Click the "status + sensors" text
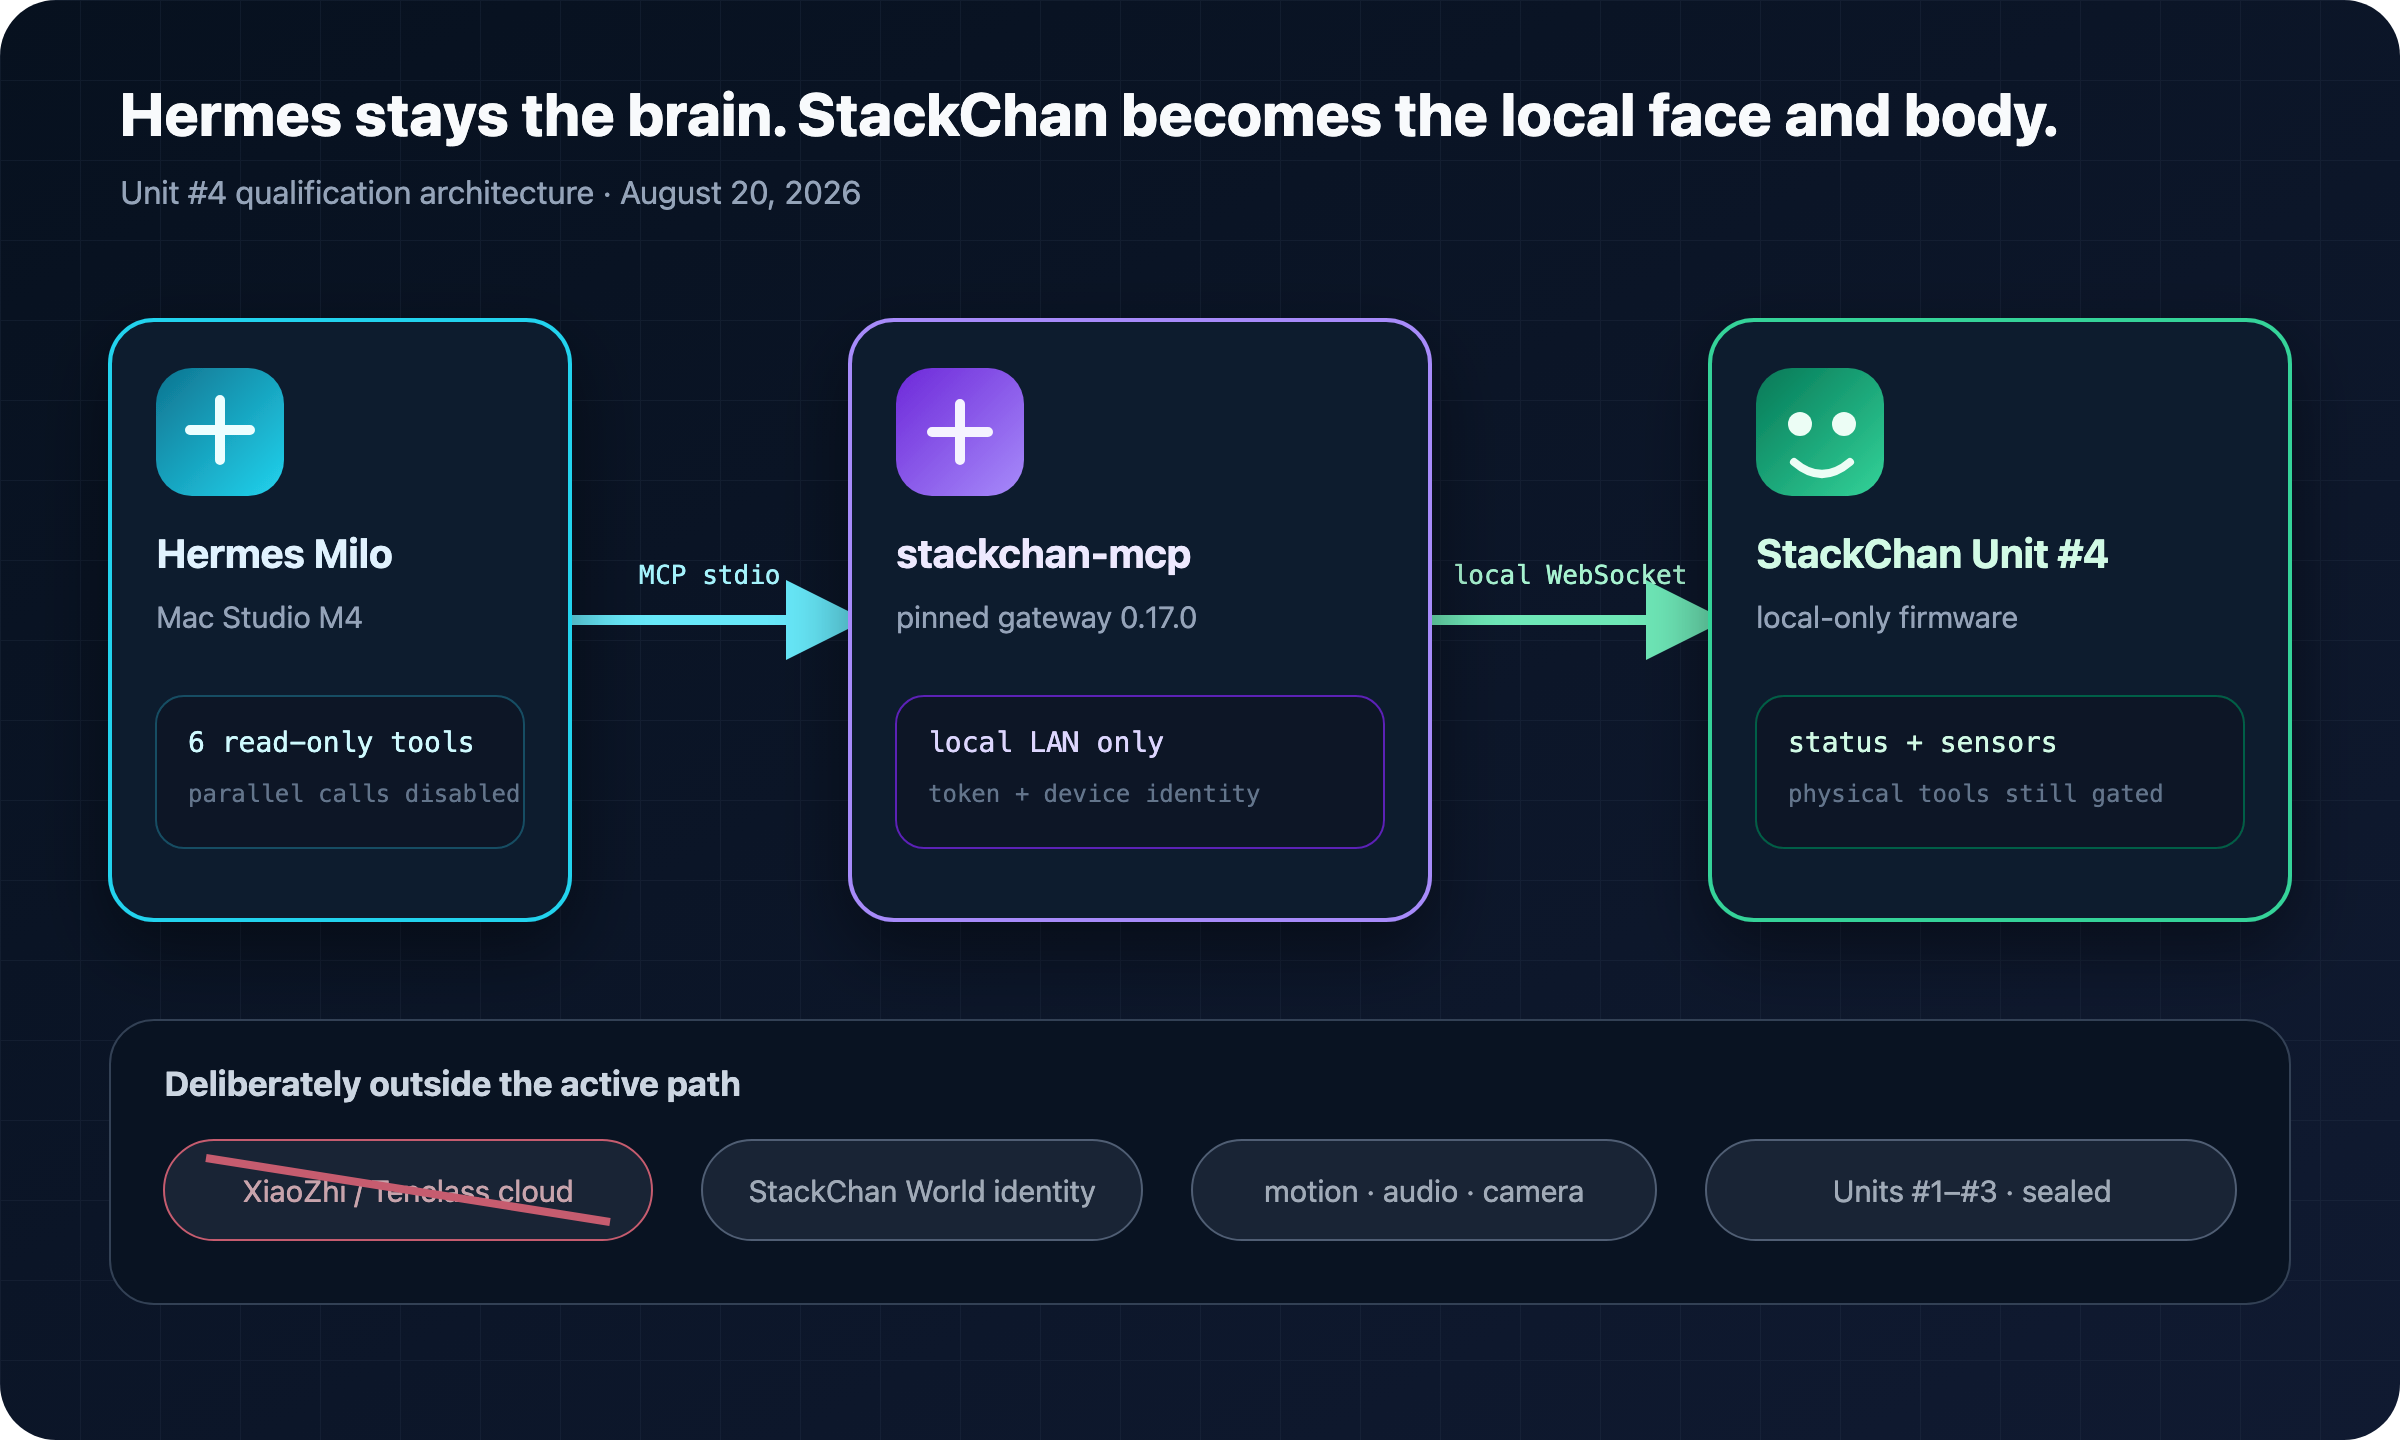This screenshot has width=2400, height=1440. tap(1922, 742)
